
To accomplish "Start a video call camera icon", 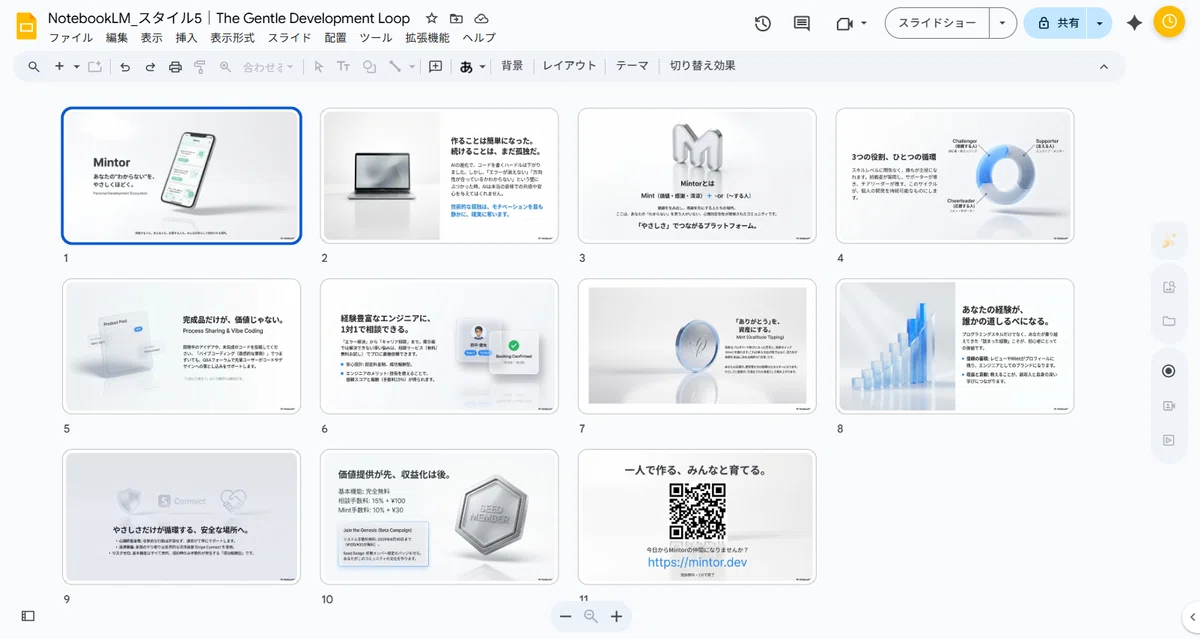I will pos(844,23).
